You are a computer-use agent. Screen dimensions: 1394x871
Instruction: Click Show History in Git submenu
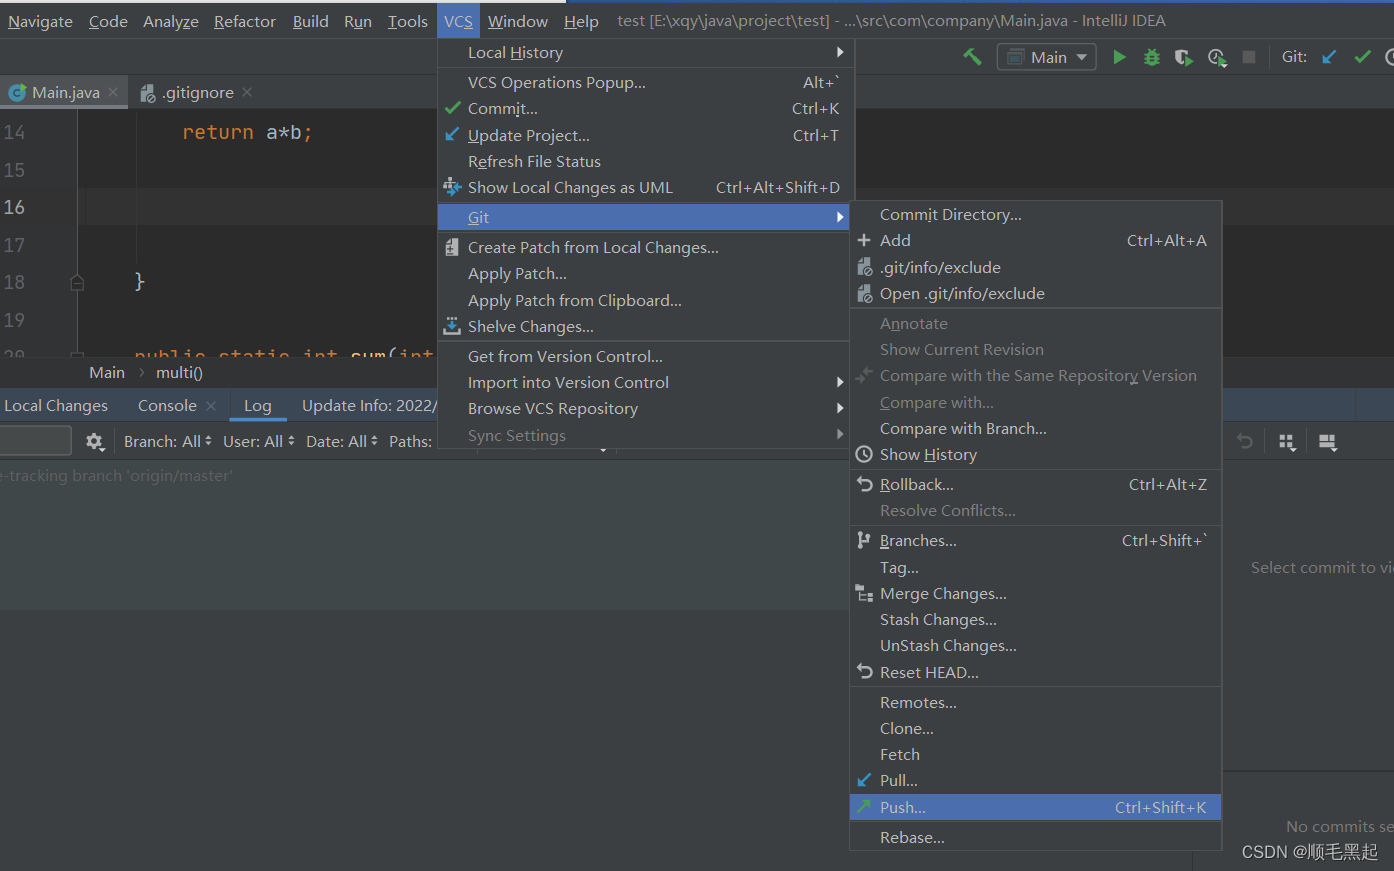[x=1035, y=454]
